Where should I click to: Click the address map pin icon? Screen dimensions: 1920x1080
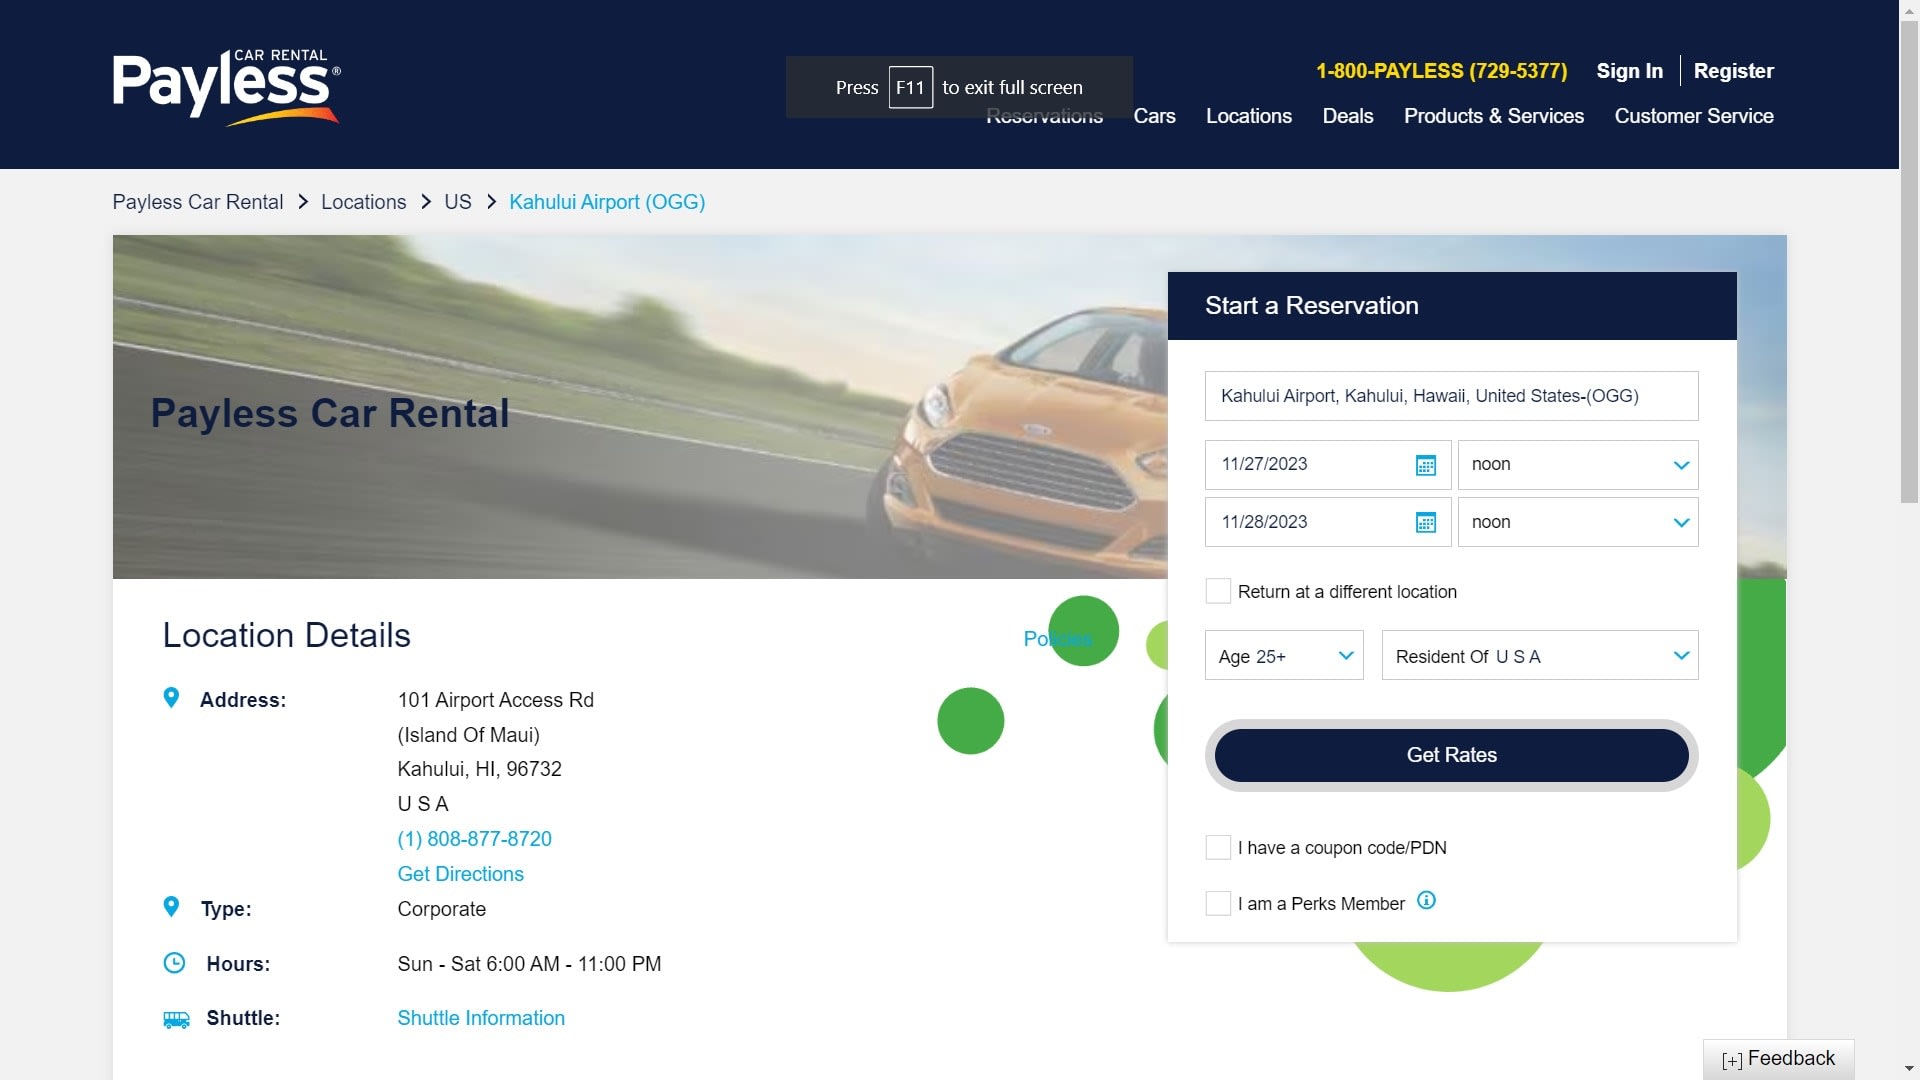coord(171,698)
